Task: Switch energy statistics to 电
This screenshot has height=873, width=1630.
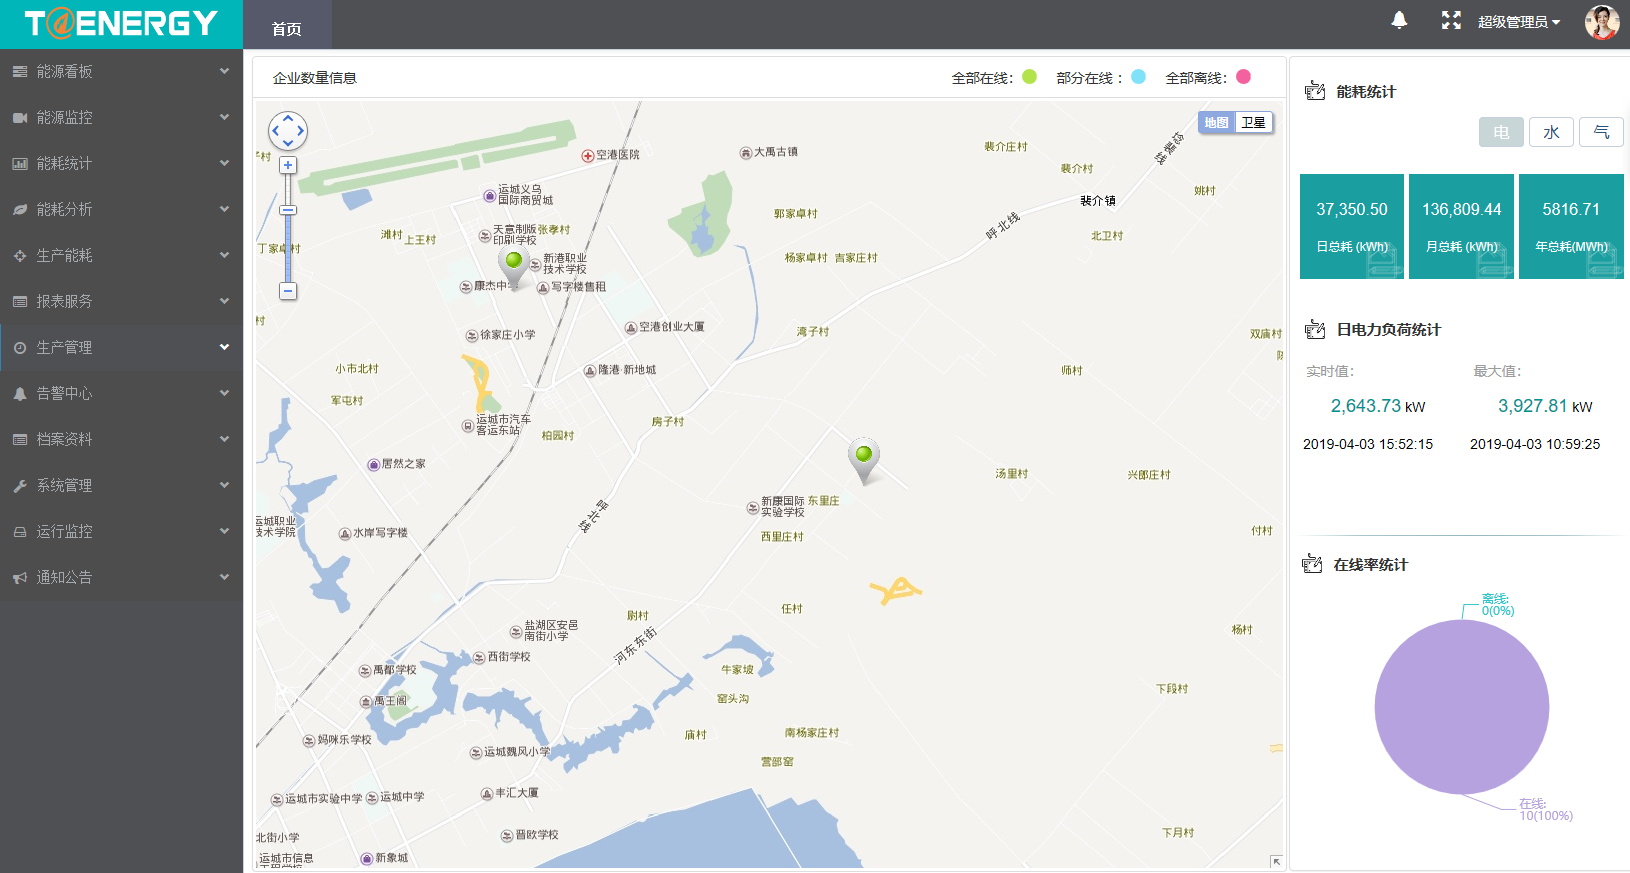Action: coord(1501,132)
